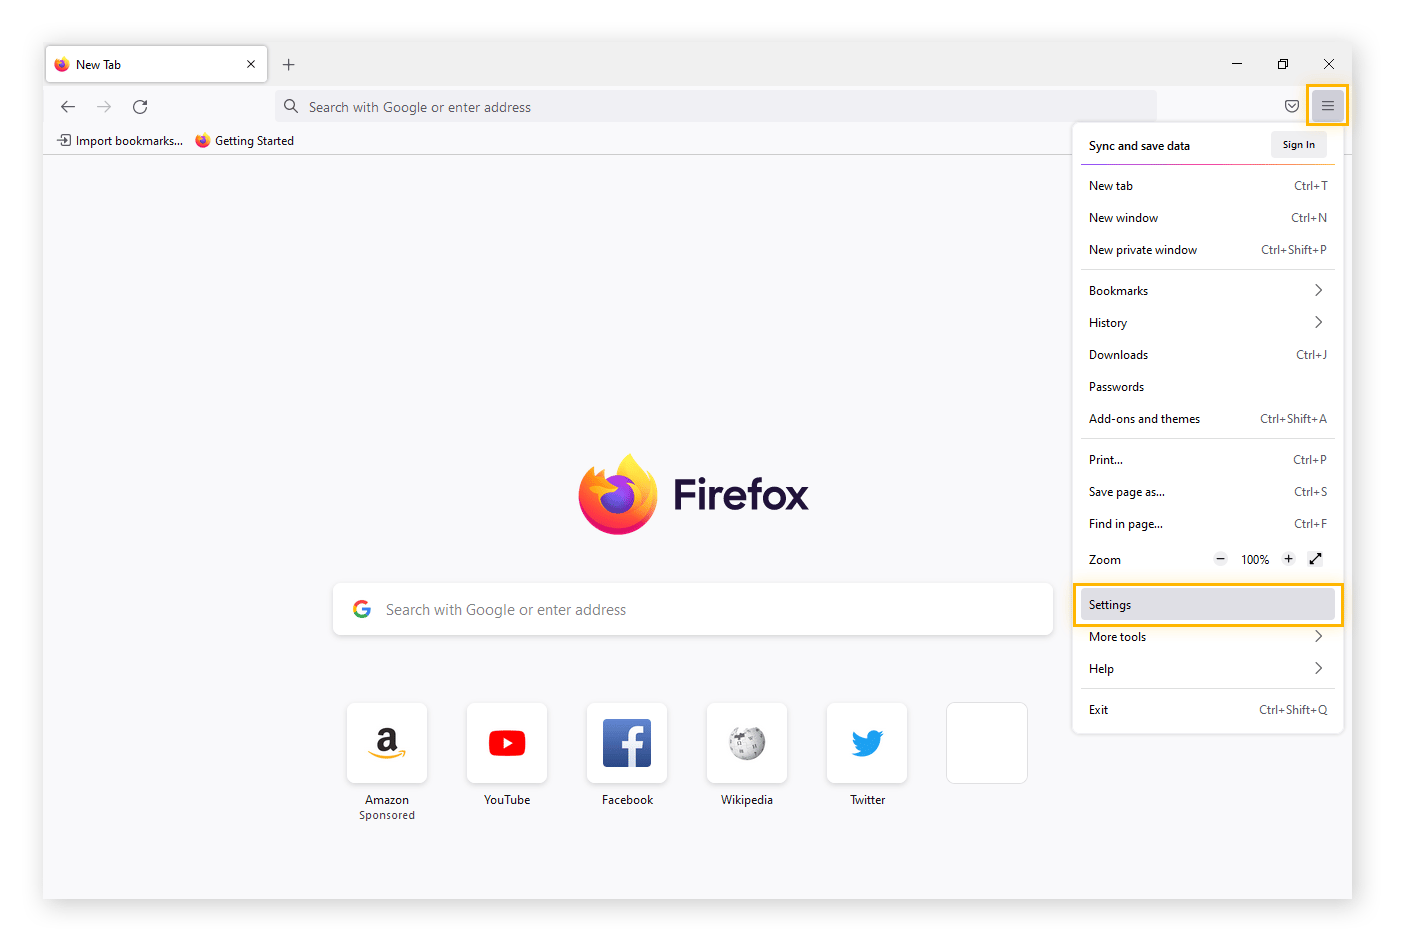The height and width of the screenshot is (947, 1404).
Task: Go back one page with arrow
Action: click(x=68, y=107)
